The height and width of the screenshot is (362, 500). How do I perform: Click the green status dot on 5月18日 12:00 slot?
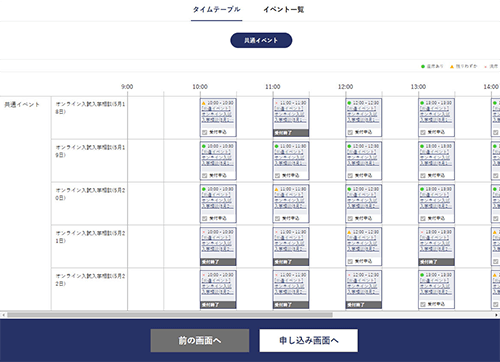click(x=349, y=103)
